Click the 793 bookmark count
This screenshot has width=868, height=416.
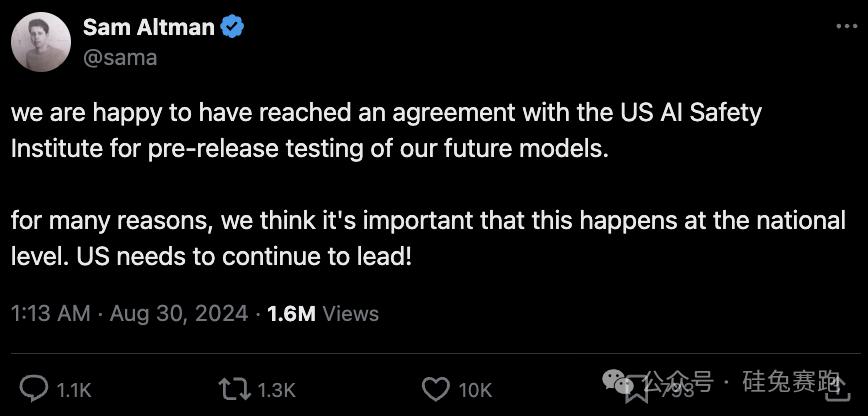(x=674, y=390)
